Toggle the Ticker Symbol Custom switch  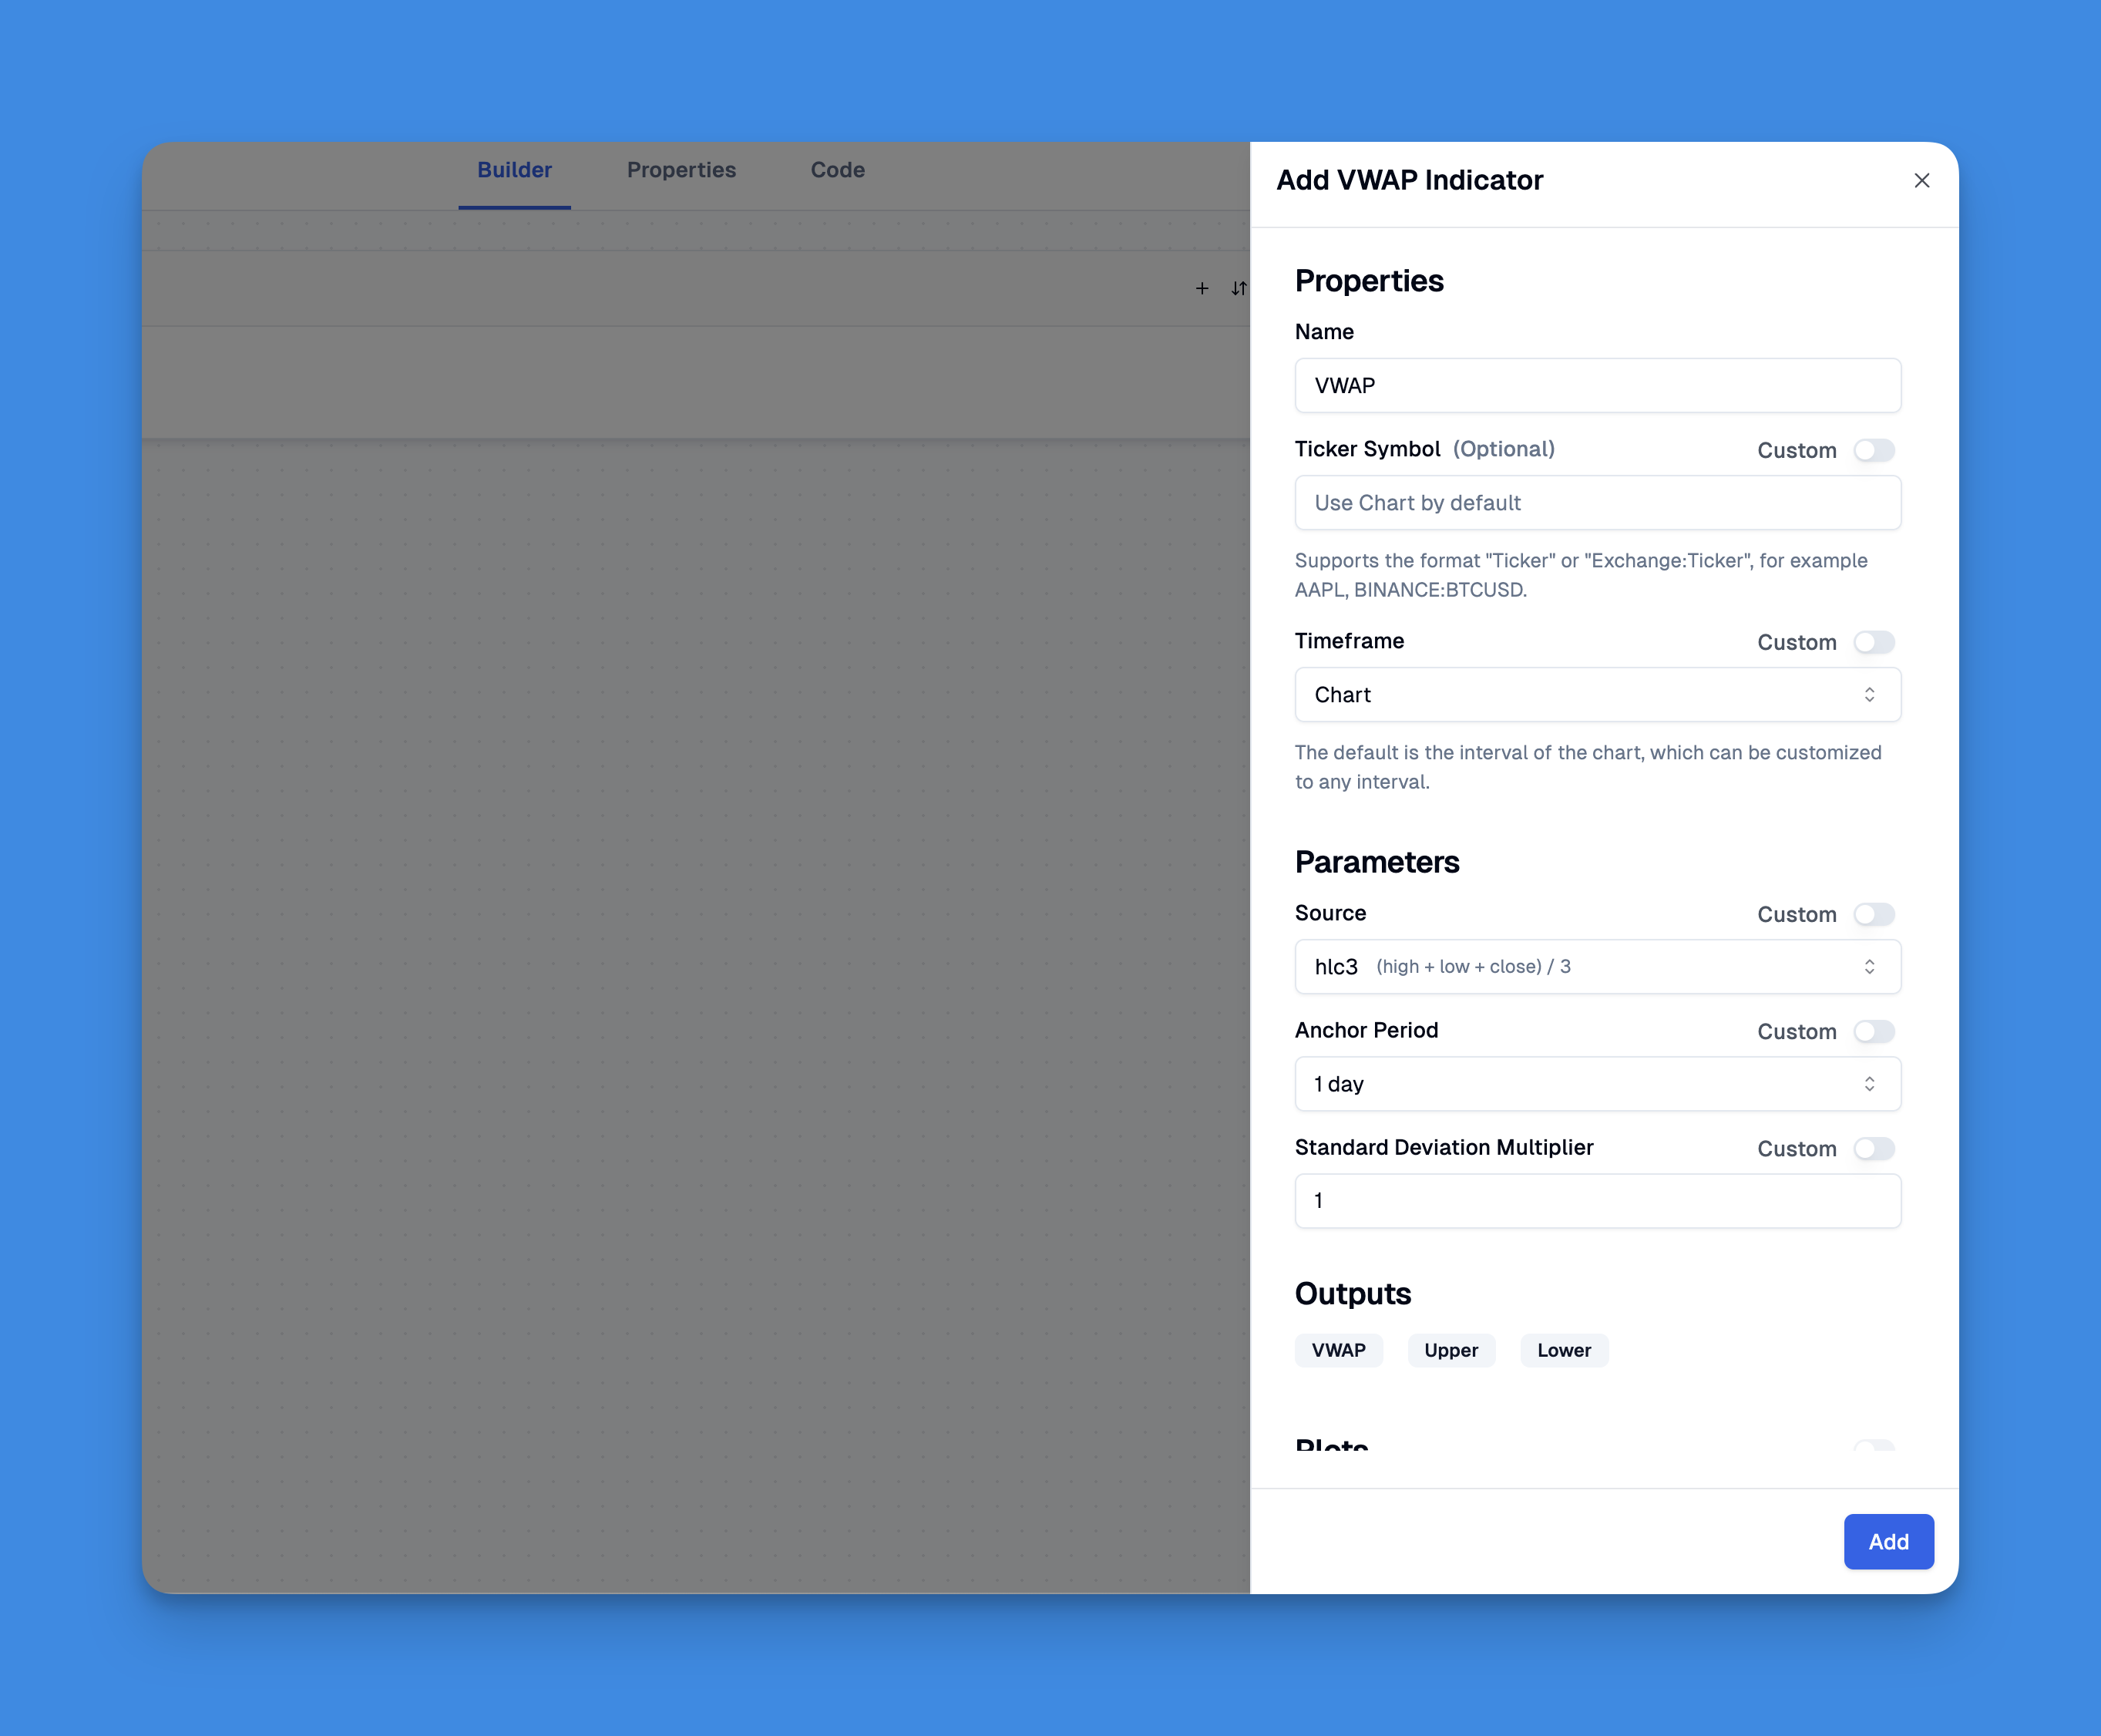(x=1876, y=450)
